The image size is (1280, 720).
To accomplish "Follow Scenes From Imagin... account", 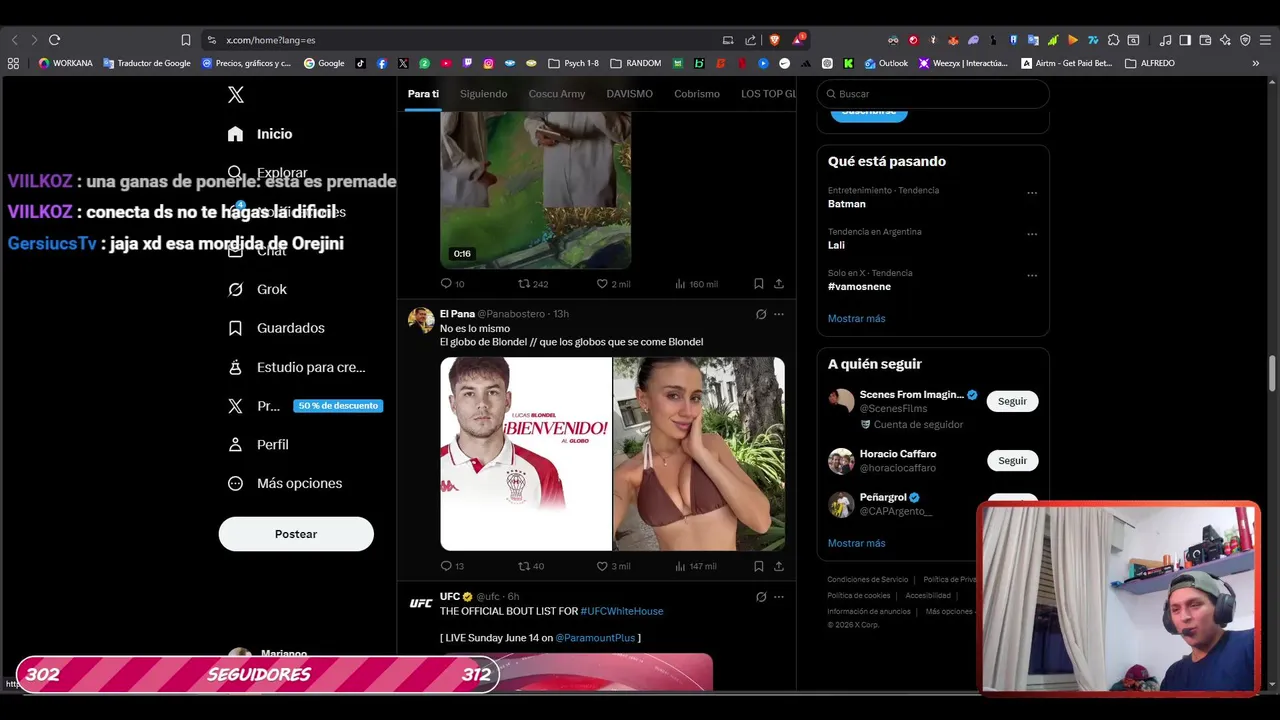I will pyautogui.click(x=1012, y=401).
